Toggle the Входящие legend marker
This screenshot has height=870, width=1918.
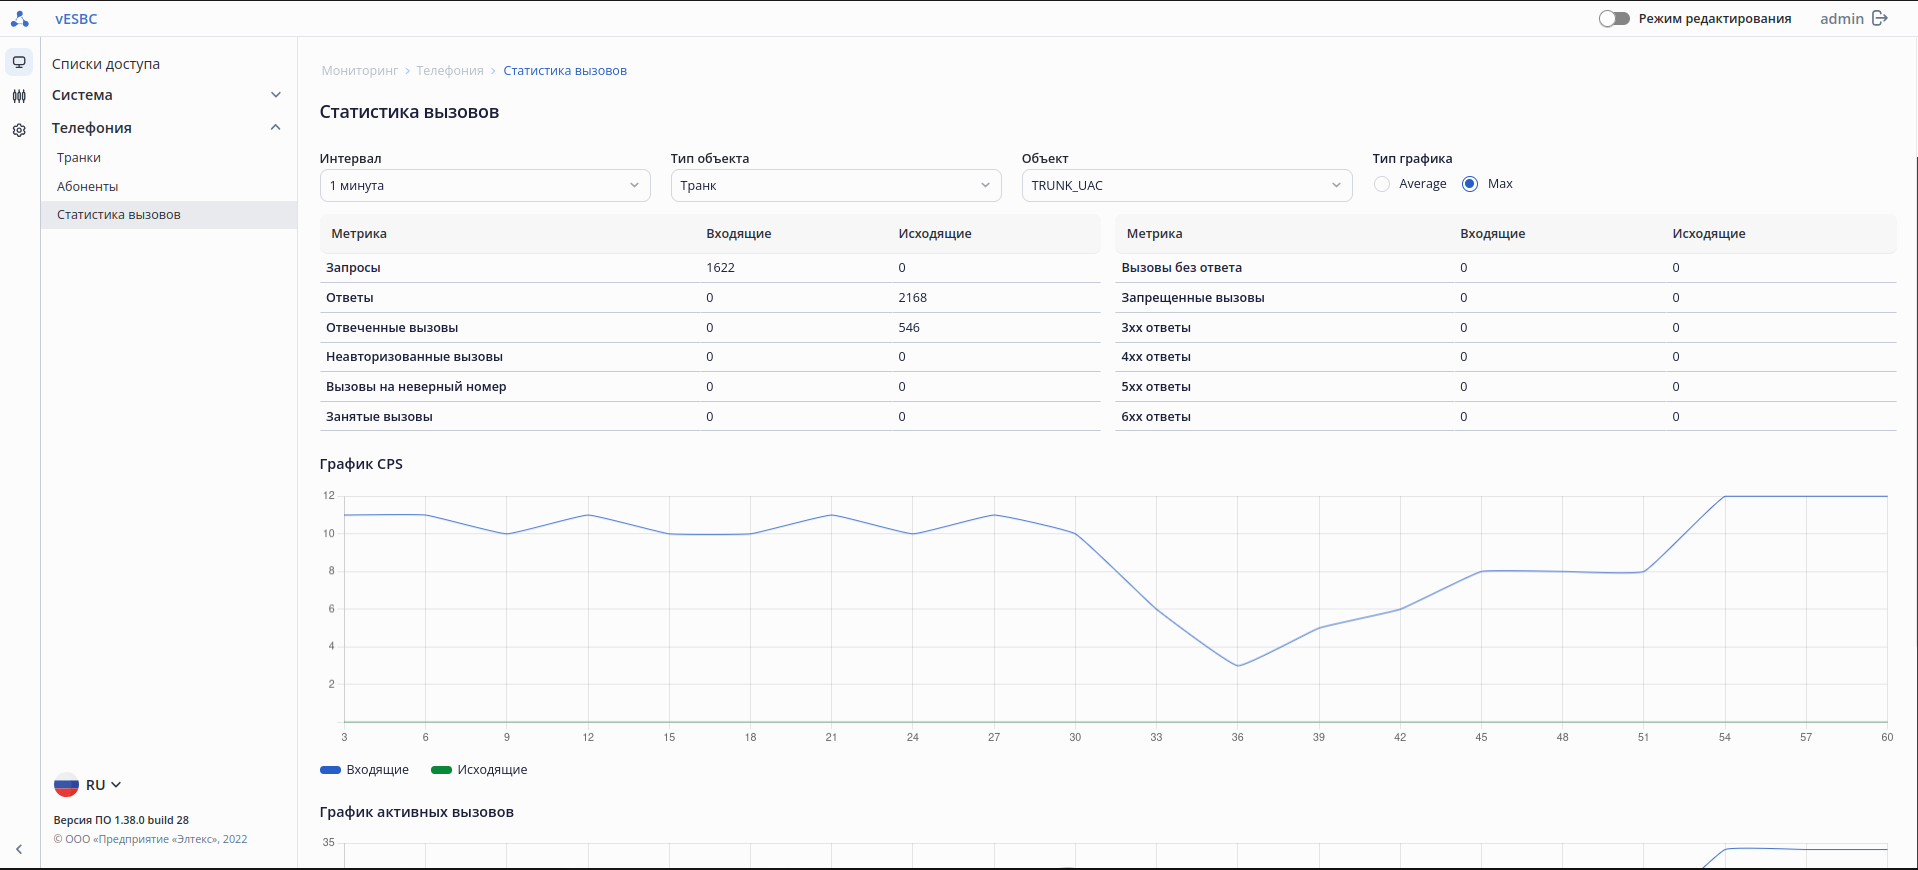(x=331, y=770)
